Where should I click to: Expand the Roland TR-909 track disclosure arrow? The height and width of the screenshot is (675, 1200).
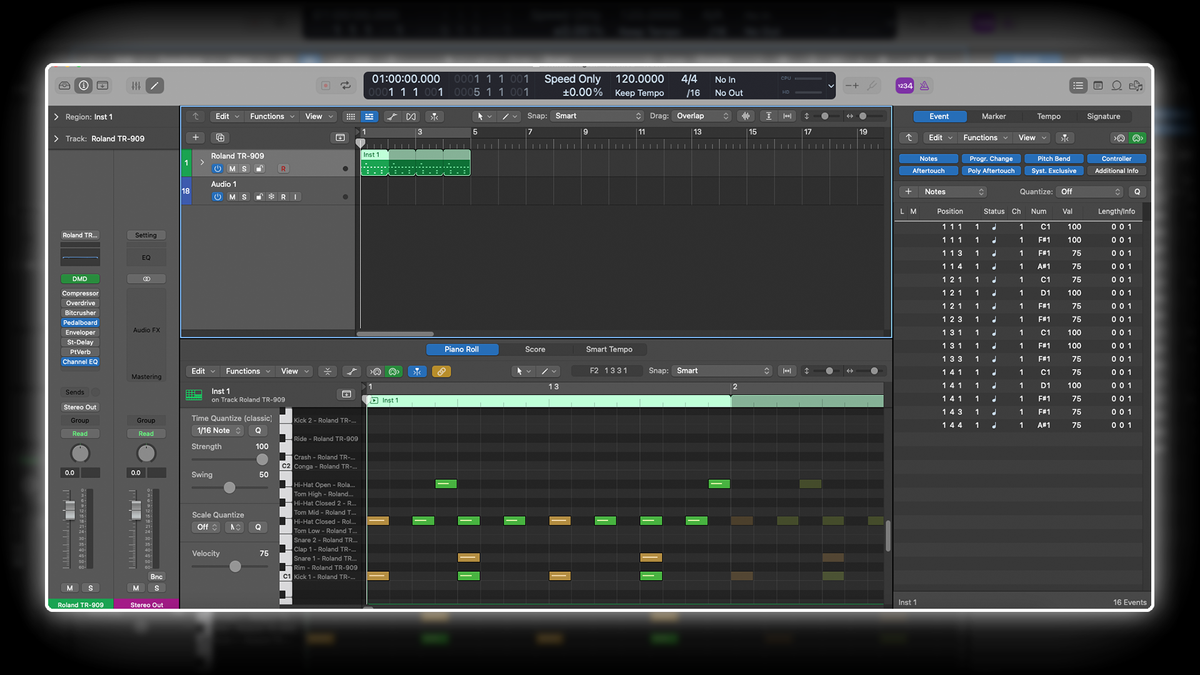click(x=202, y=161)
